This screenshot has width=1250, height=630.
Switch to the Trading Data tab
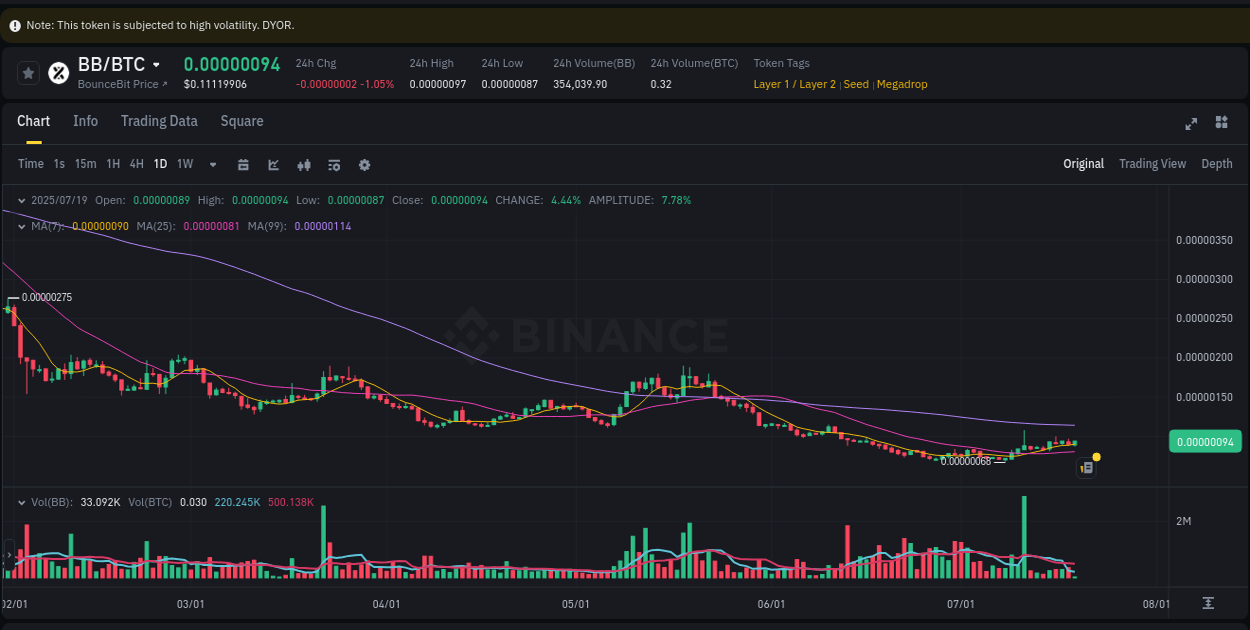point(159,121)
